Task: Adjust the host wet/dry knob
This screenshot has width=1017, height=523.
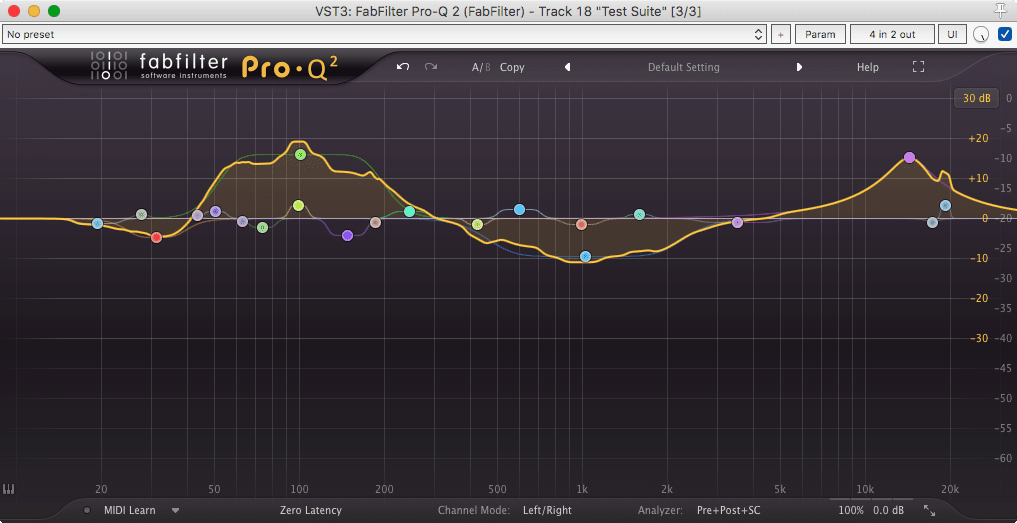Action: point(982,34)
